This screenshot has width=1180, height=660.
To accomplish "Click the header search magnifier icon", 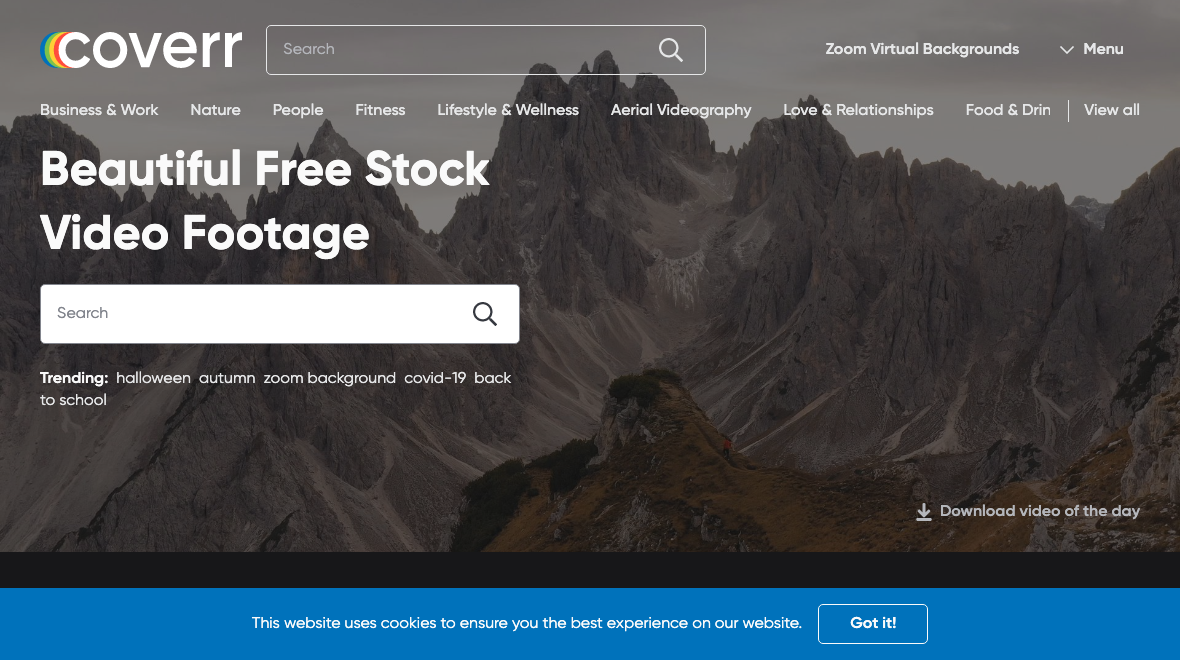I will click(x=671, y=50).
